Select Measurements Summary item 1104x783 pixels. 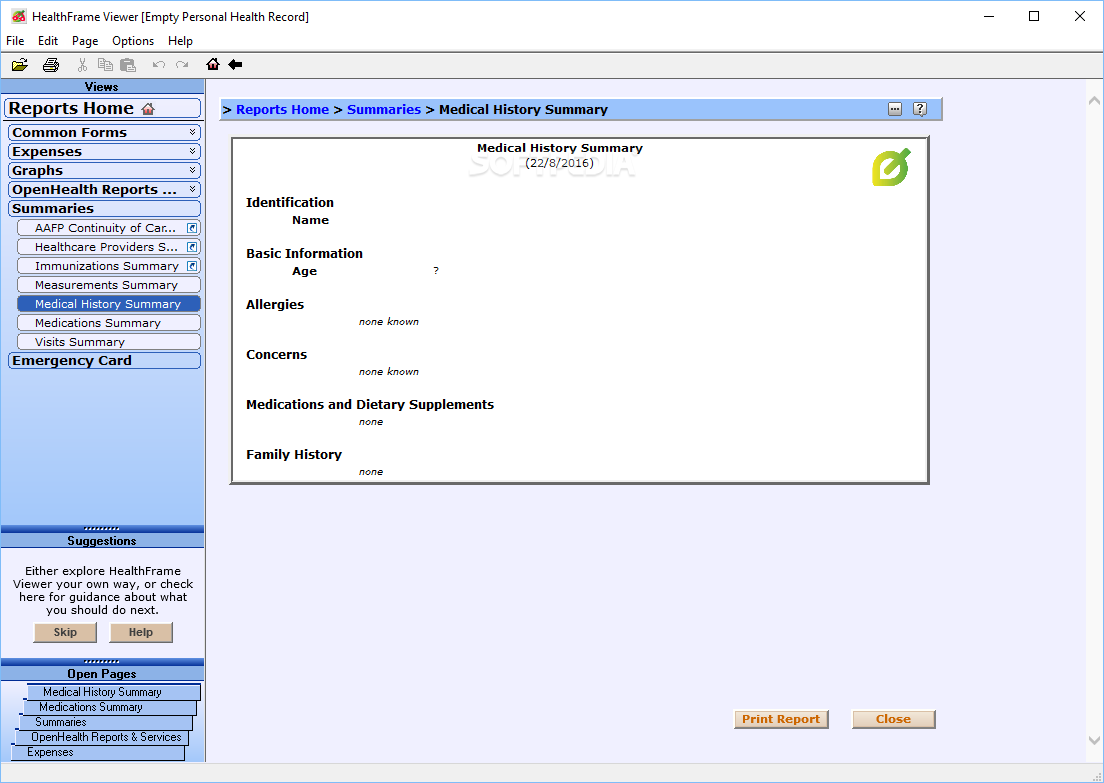108,285
